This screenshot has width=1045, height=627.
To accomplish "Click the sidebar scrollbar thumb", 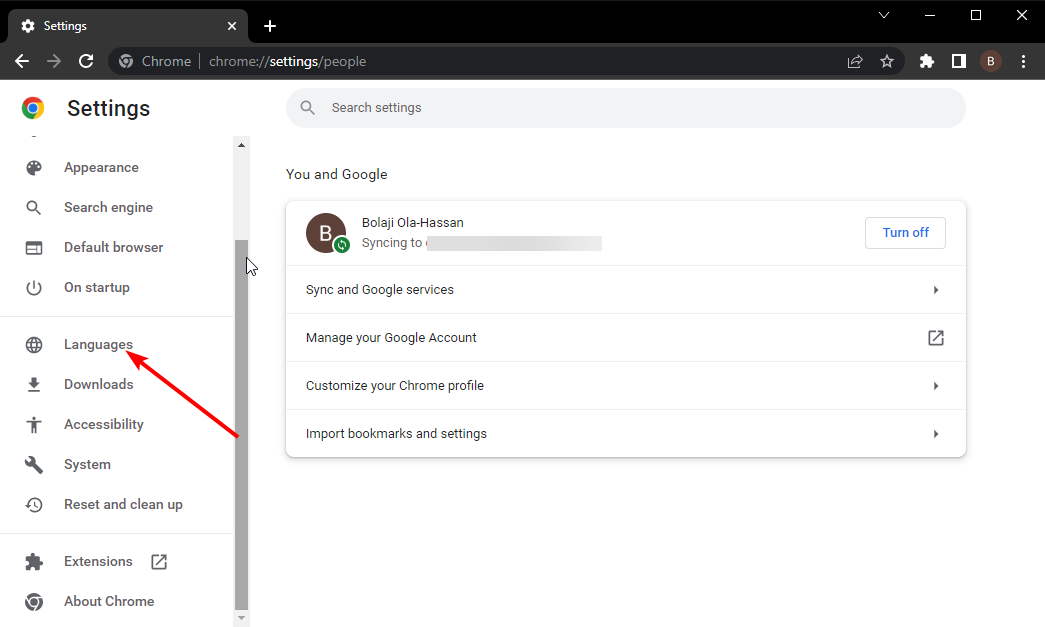I will (x=241, y=425).
